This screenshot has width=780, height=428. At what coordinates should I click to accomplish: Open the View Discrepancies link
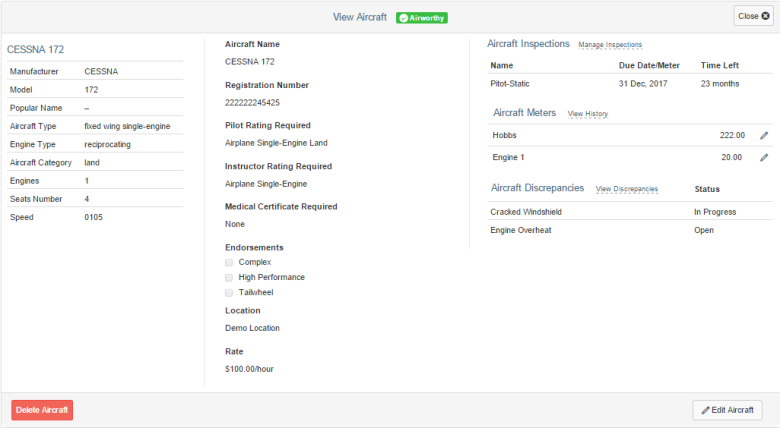pyautogui.click(x=627, y=189)
